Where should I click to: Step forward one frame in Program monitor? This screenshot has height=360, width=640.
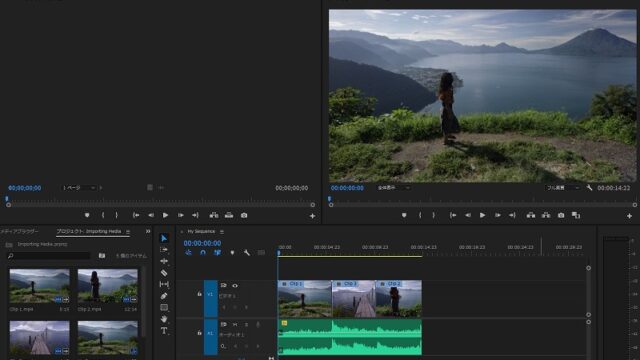498,215
